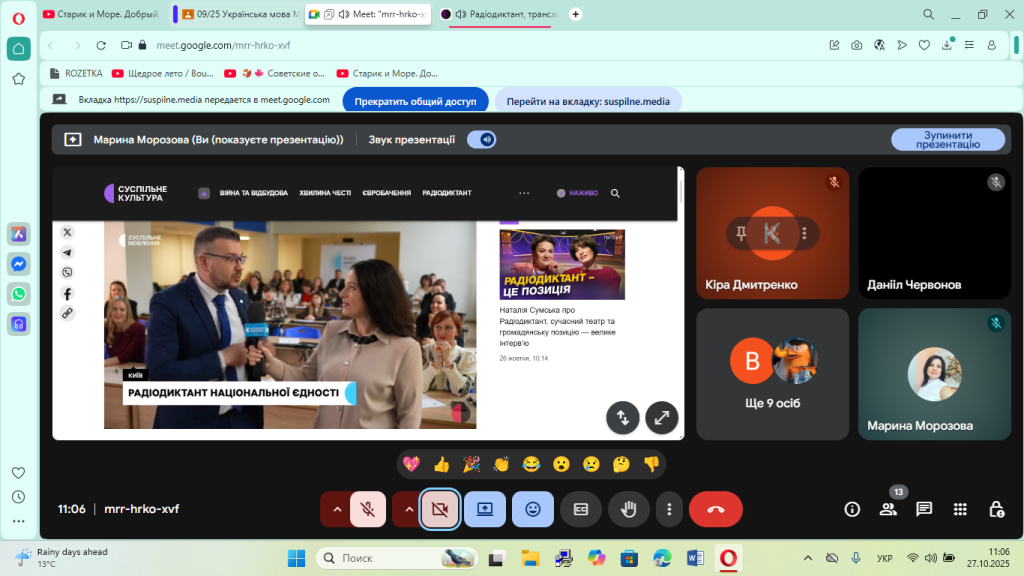Click the red leave call button
The image size is (1024, 576).
tap(715, 509)
